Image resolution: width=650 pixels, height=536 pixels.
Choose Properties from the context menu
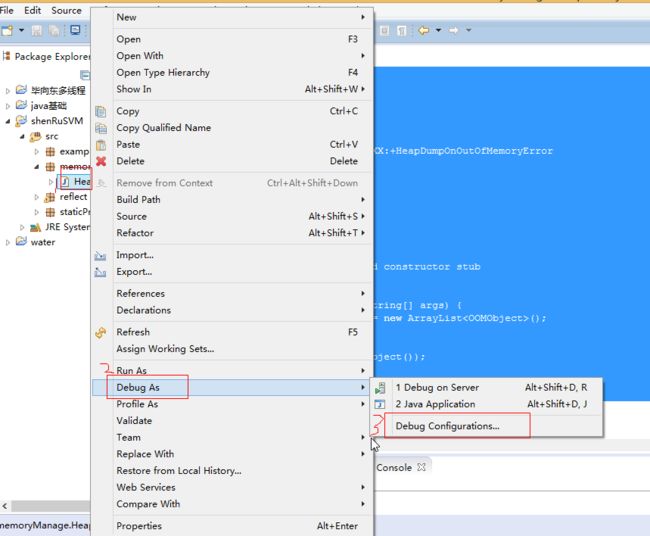(233, 526)
